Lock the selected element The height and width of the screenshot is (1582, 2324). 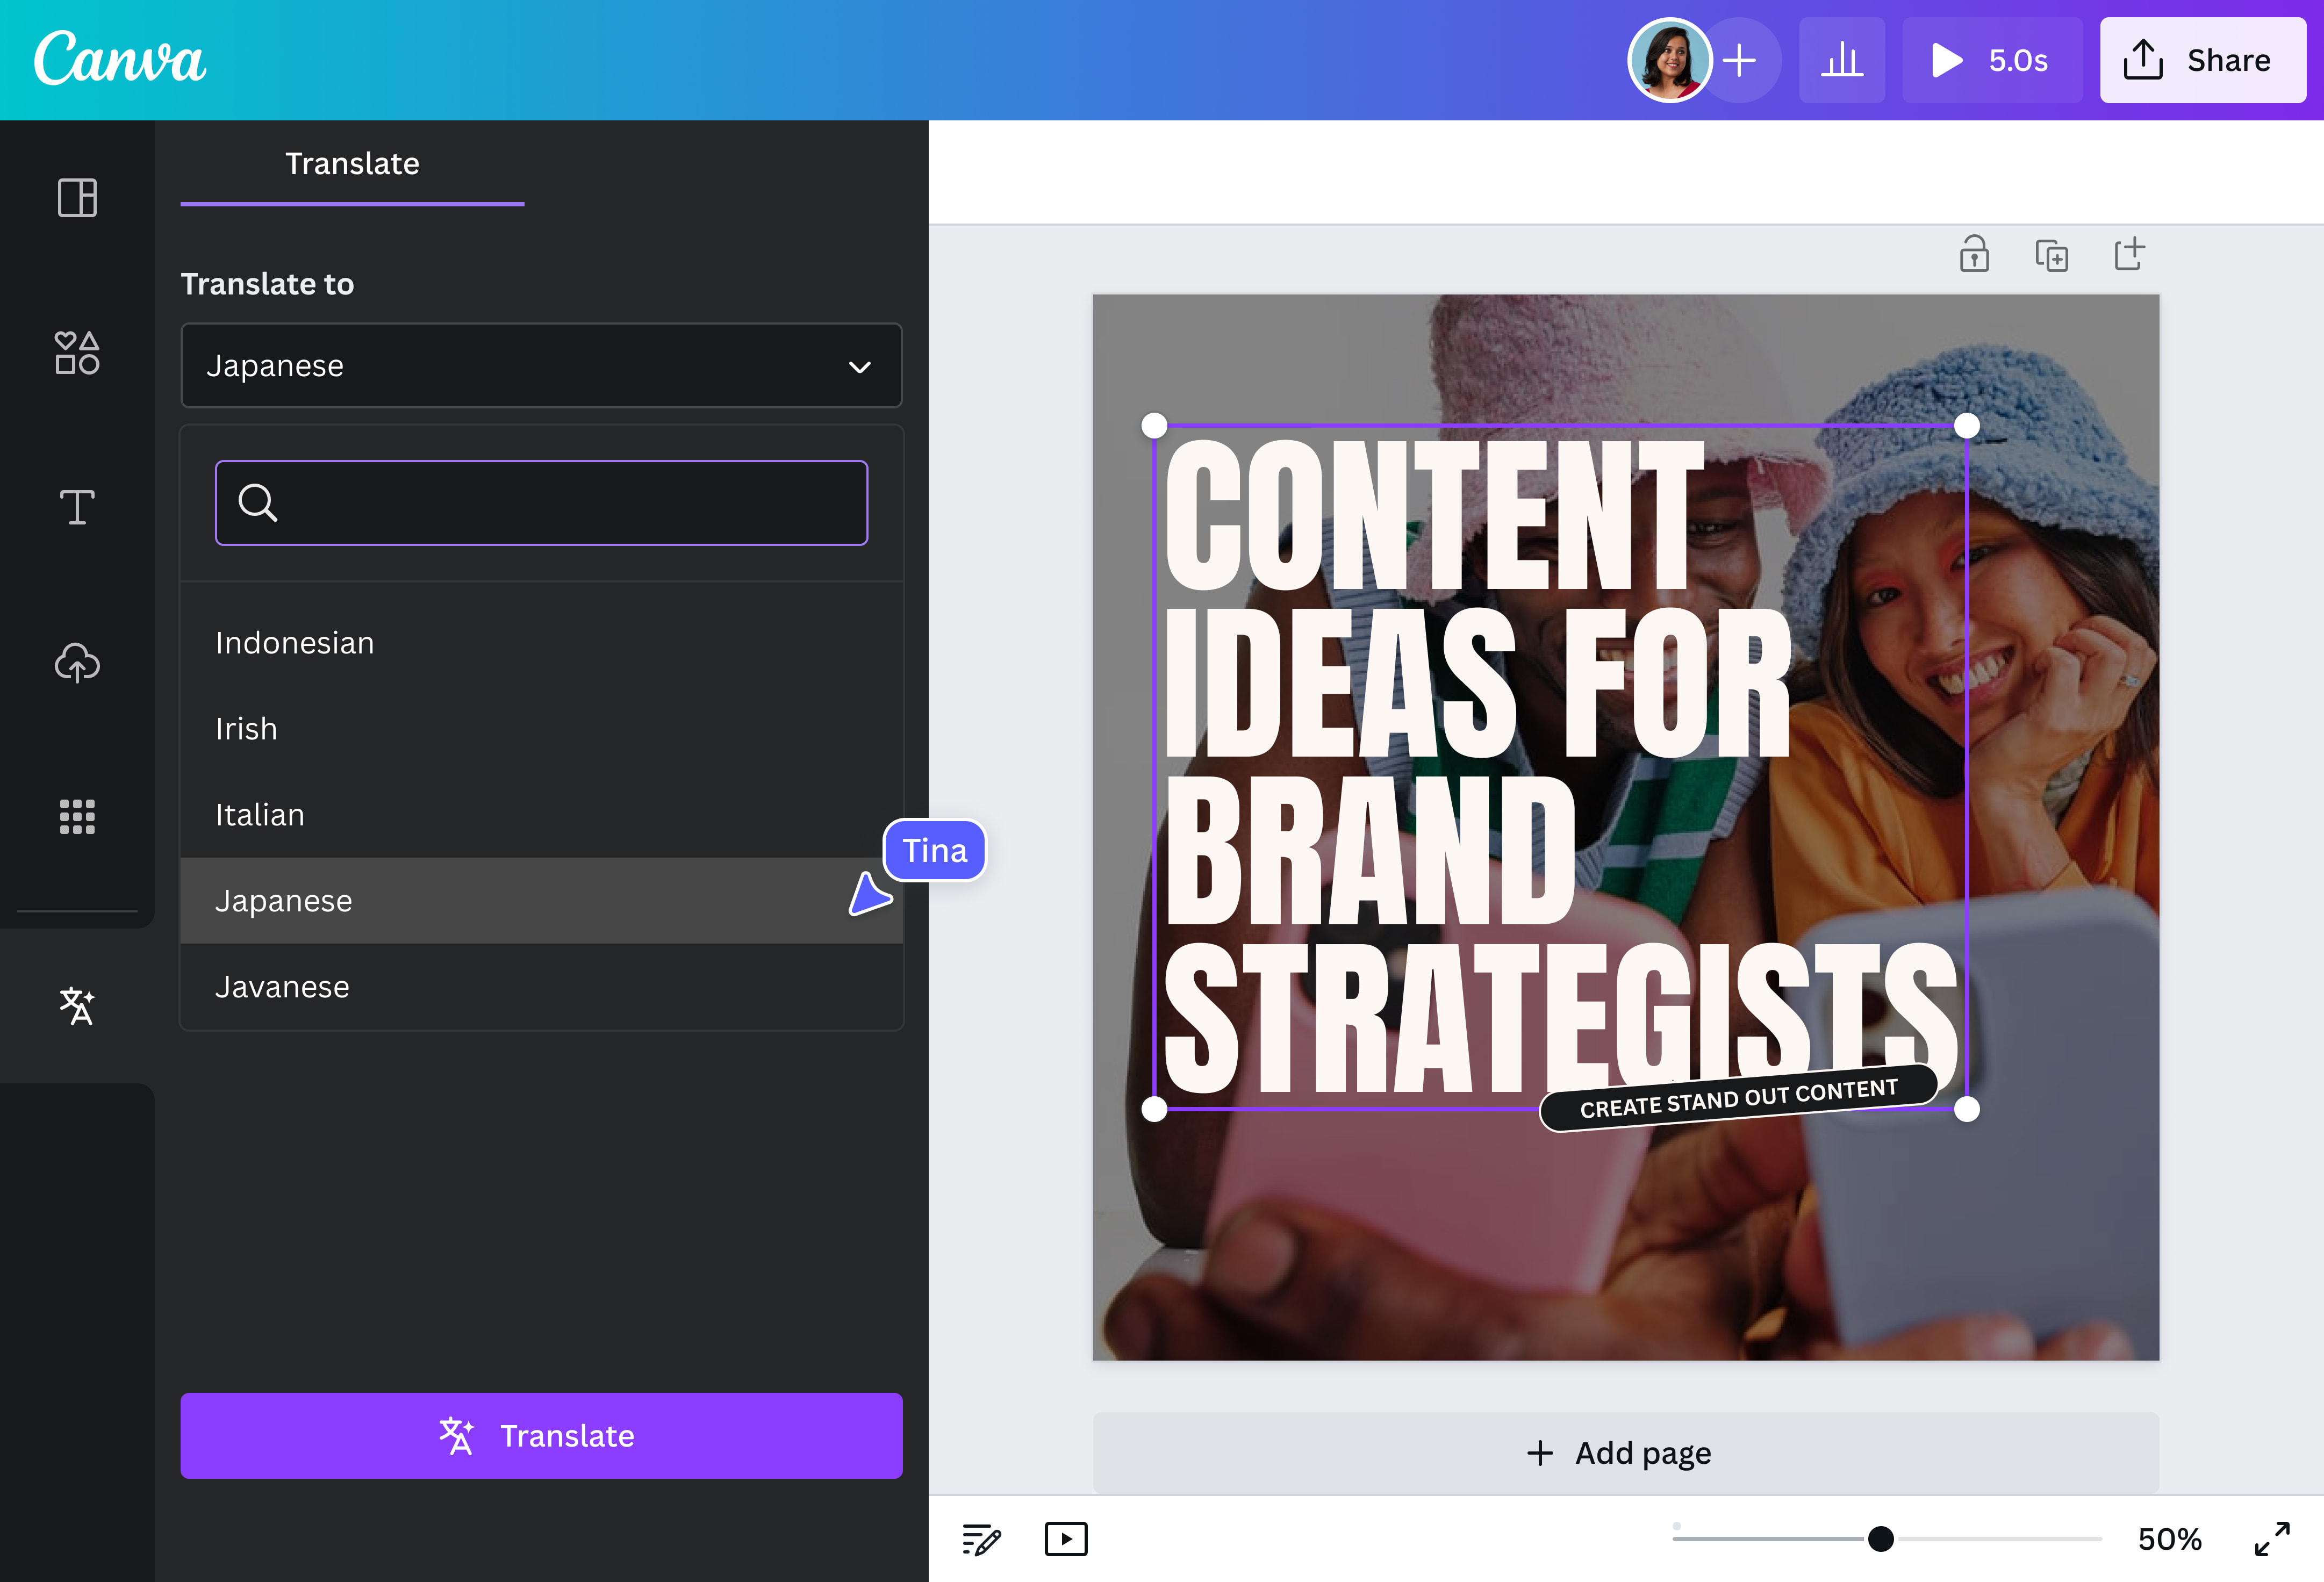[x=1975, y=254]
